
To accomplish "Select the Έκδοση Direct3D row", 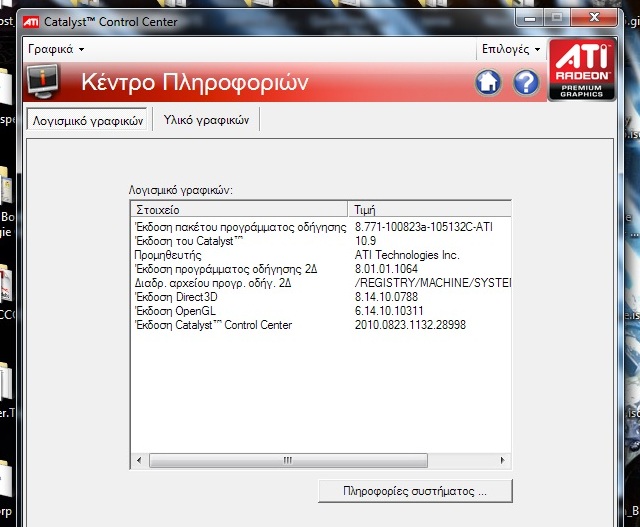I will (321, 297).
